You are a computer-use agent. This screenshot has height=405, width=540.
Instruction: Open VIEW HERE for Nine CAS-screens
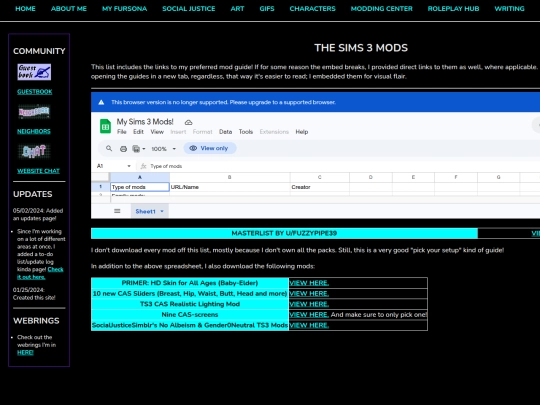(309, 314)
